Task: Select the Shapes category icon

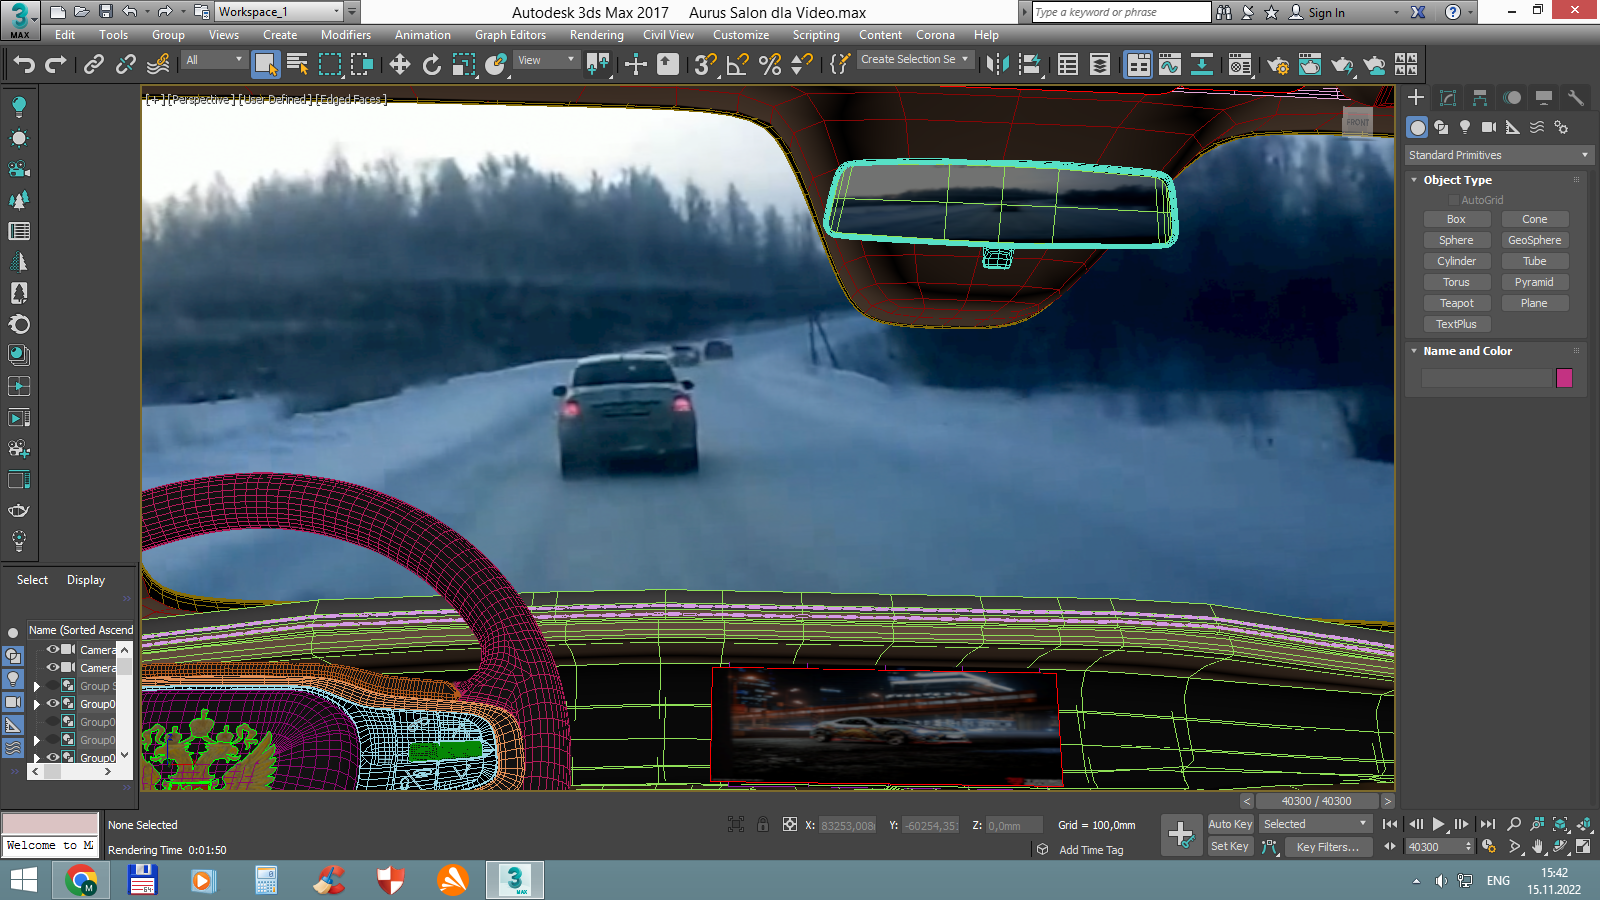Action: coord(1441,127)
